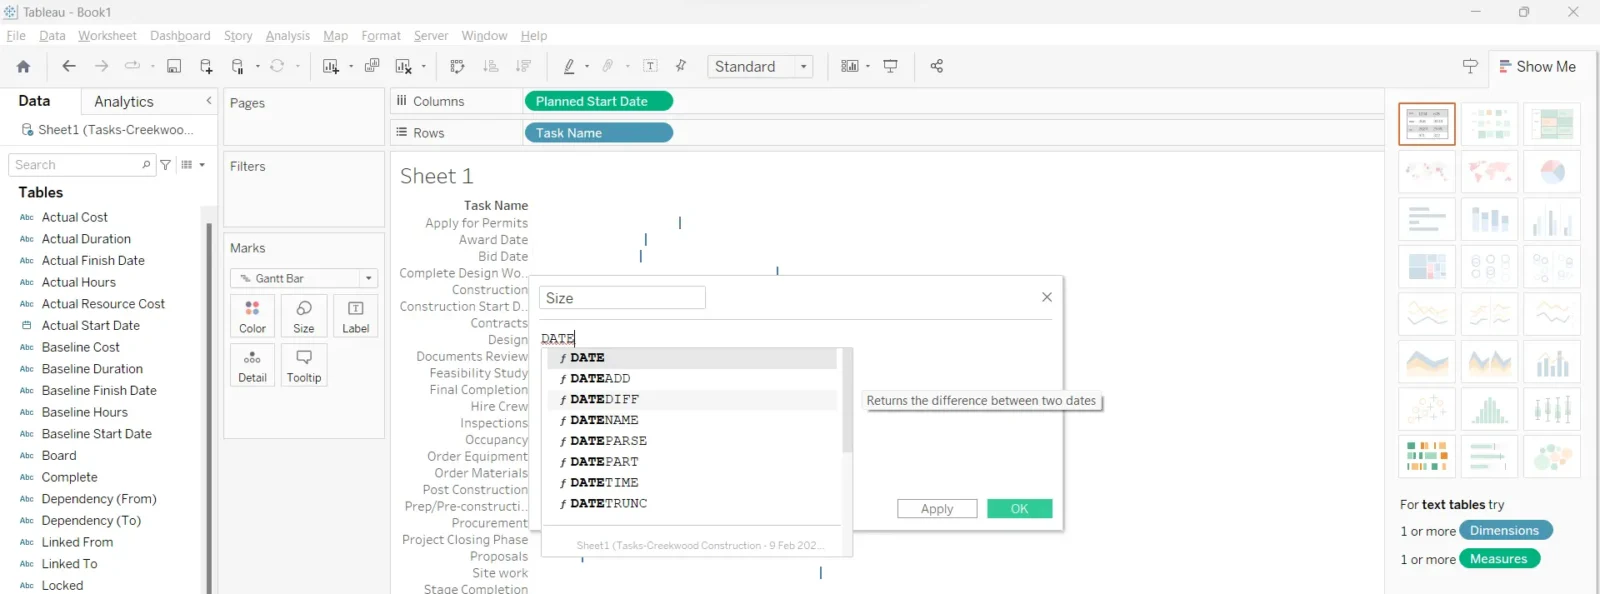This screenshot has height=594, width=1600.
Task: Sort ascending toolbar icon
Action: click(491, 66)
